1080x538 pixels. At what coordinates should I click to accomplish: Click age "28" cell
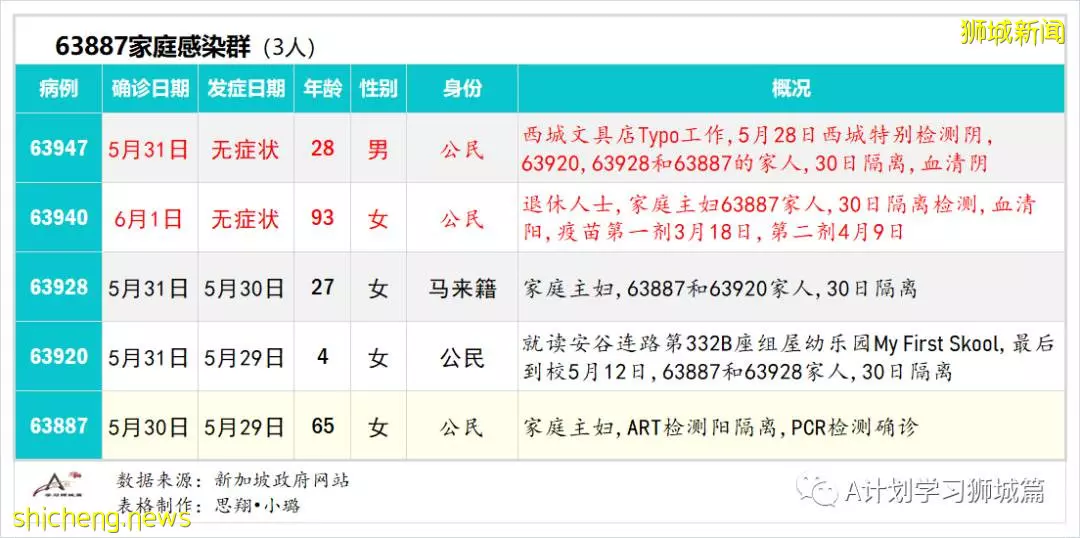[x=322, y=148]
